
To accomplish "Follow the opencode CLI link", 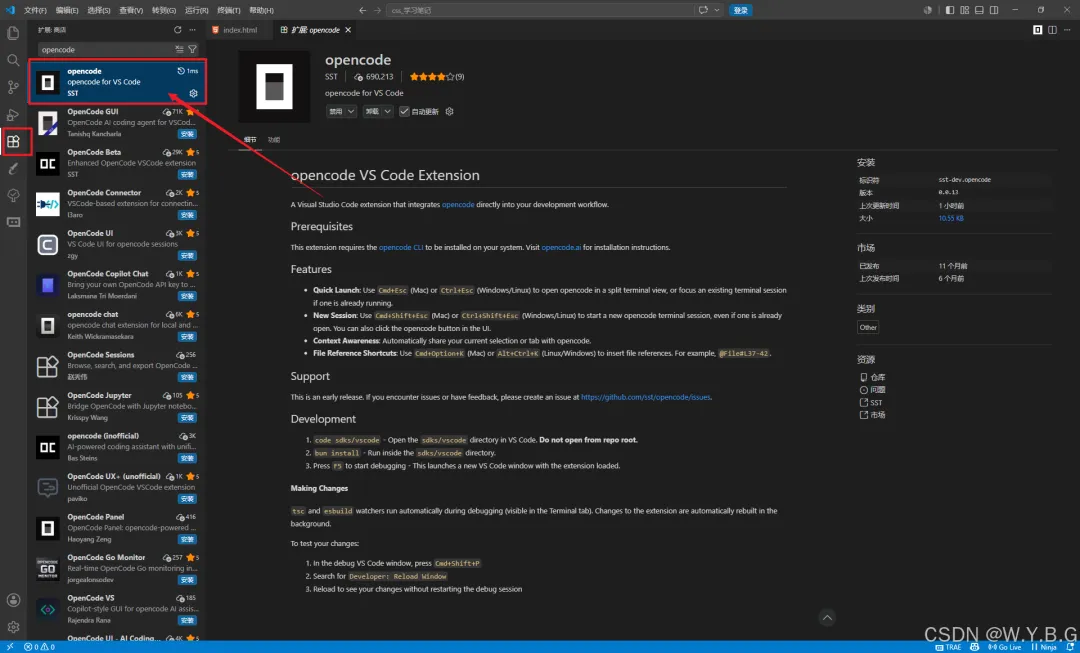I will [401, 247].
